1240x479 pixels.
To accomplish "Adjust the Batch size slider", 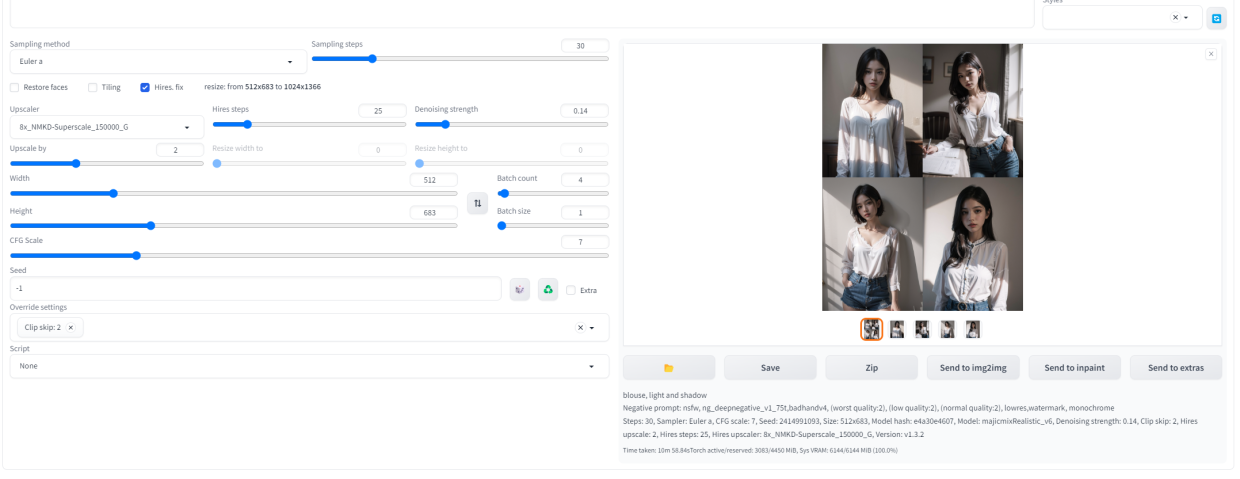I will tap(553, 226).
